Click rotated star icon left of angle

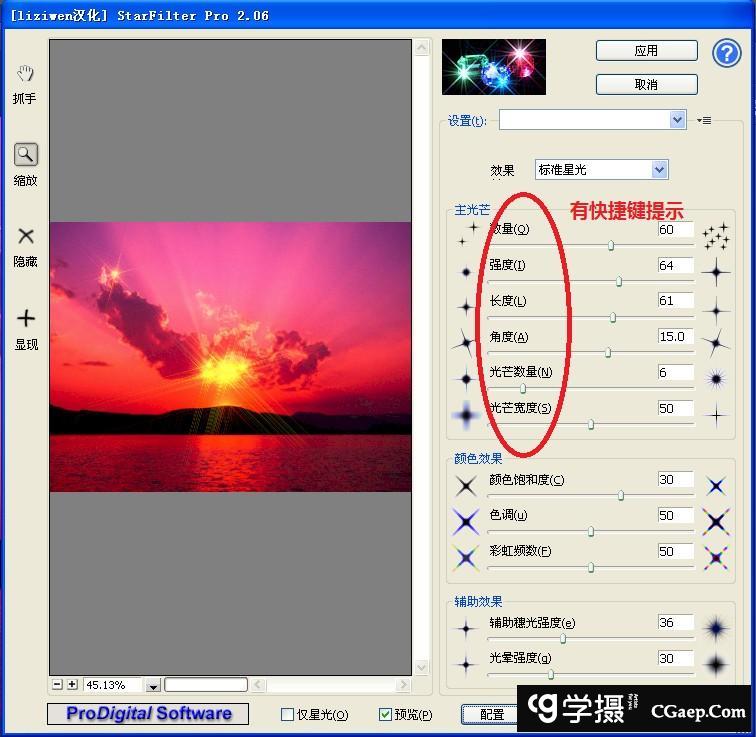[465, 343]
